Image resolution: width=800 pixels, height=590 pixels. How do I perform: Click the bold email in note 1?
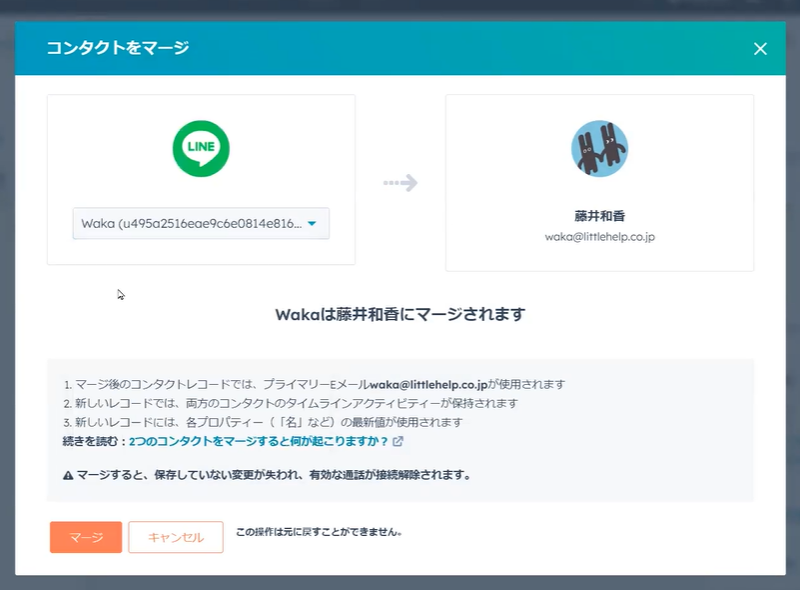pyautogui.click(x=428, y=384)
